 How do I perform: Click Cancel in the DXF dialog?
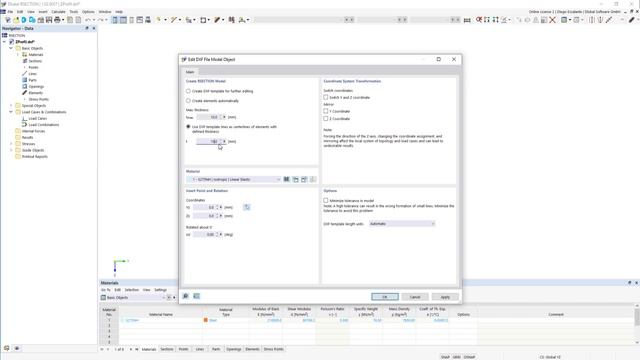click(415, 297)
